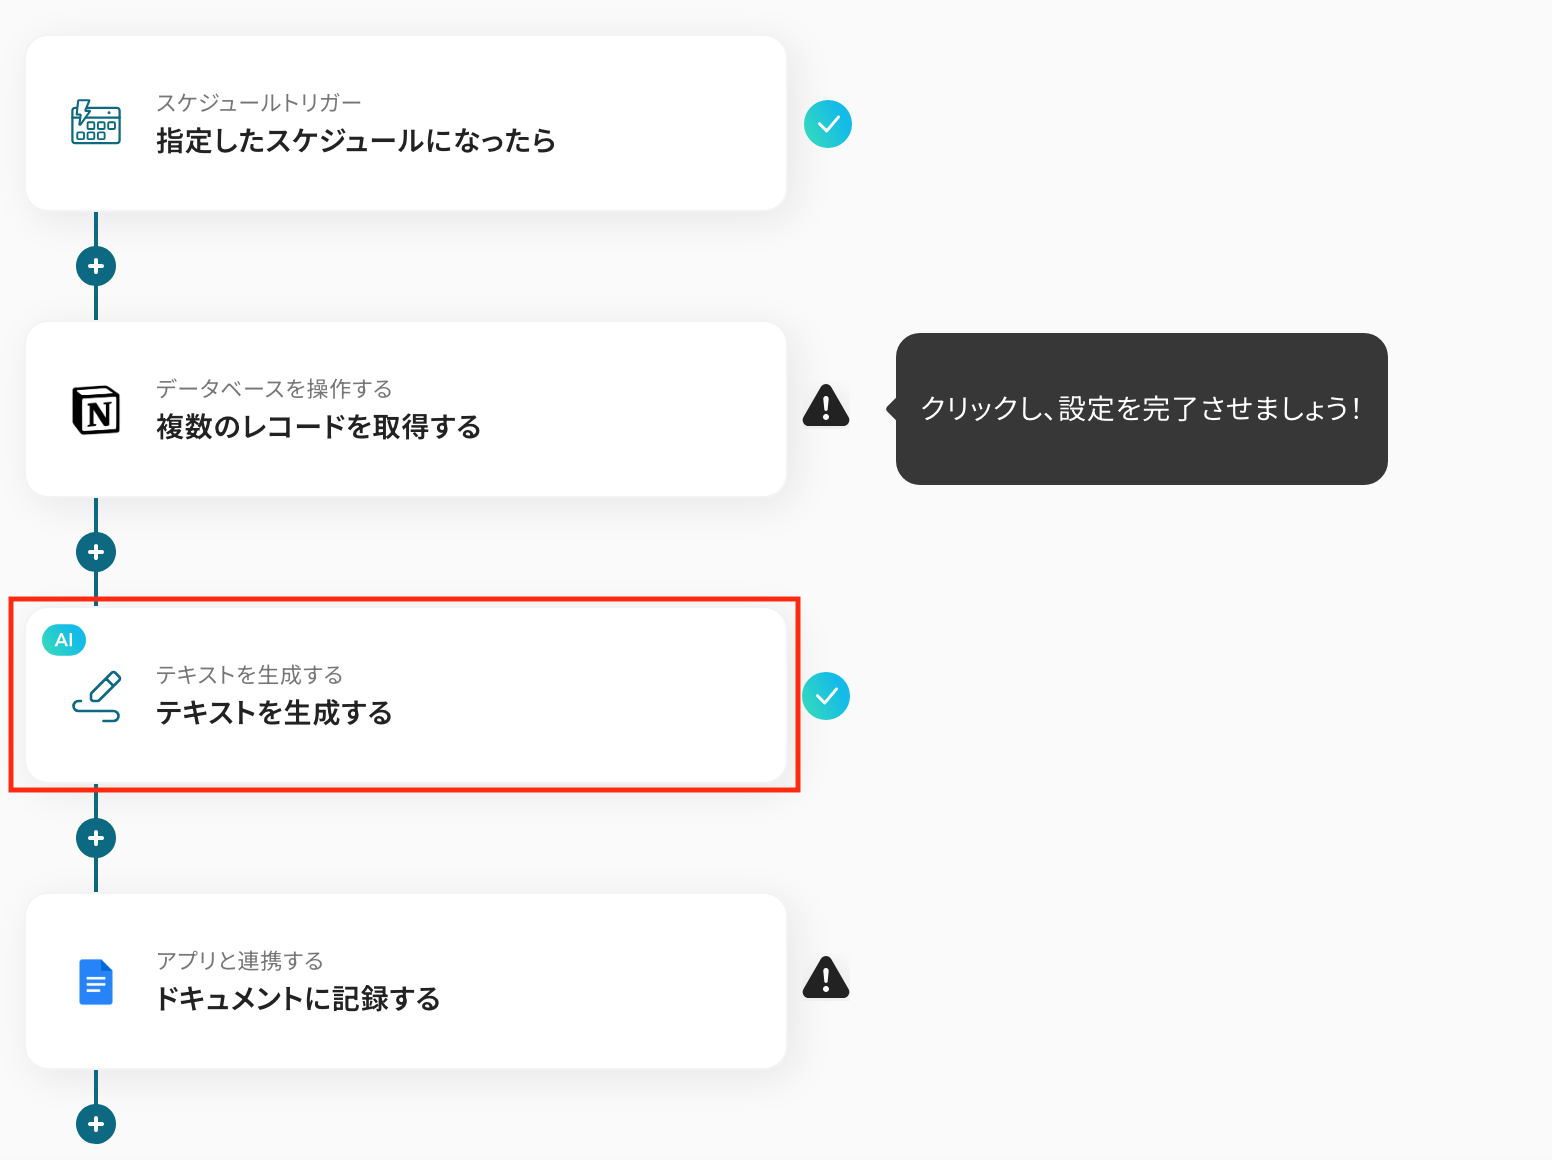Viewport: 1552px width, 1160px height.
Task: Add step below Notion records card
Action: tap(96, 552)
